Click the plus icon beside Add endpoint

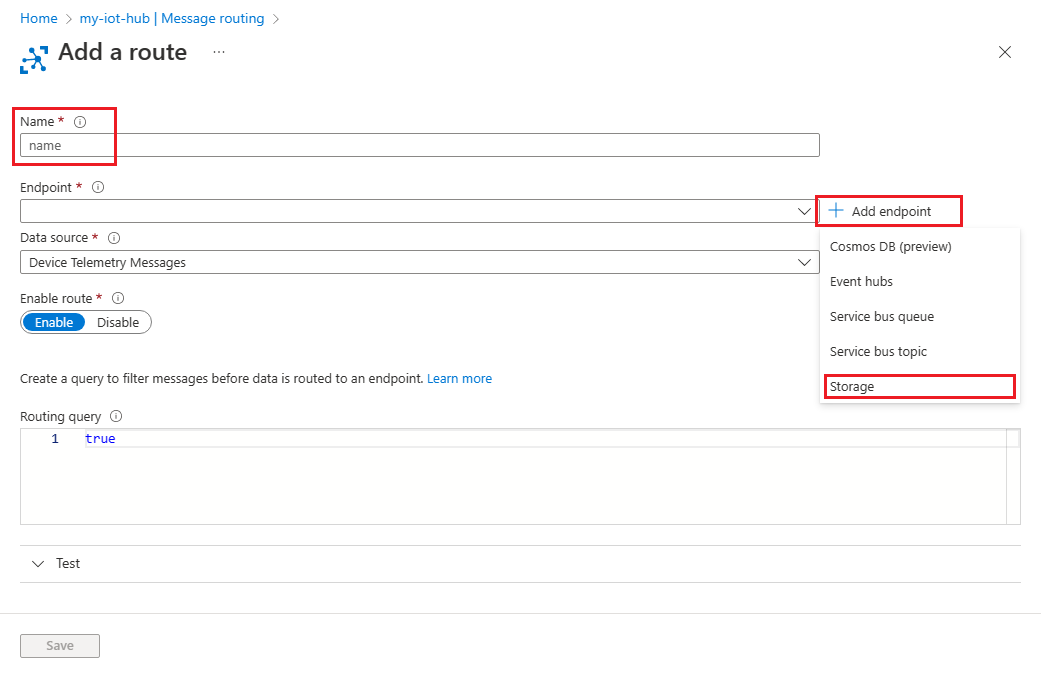836,211
